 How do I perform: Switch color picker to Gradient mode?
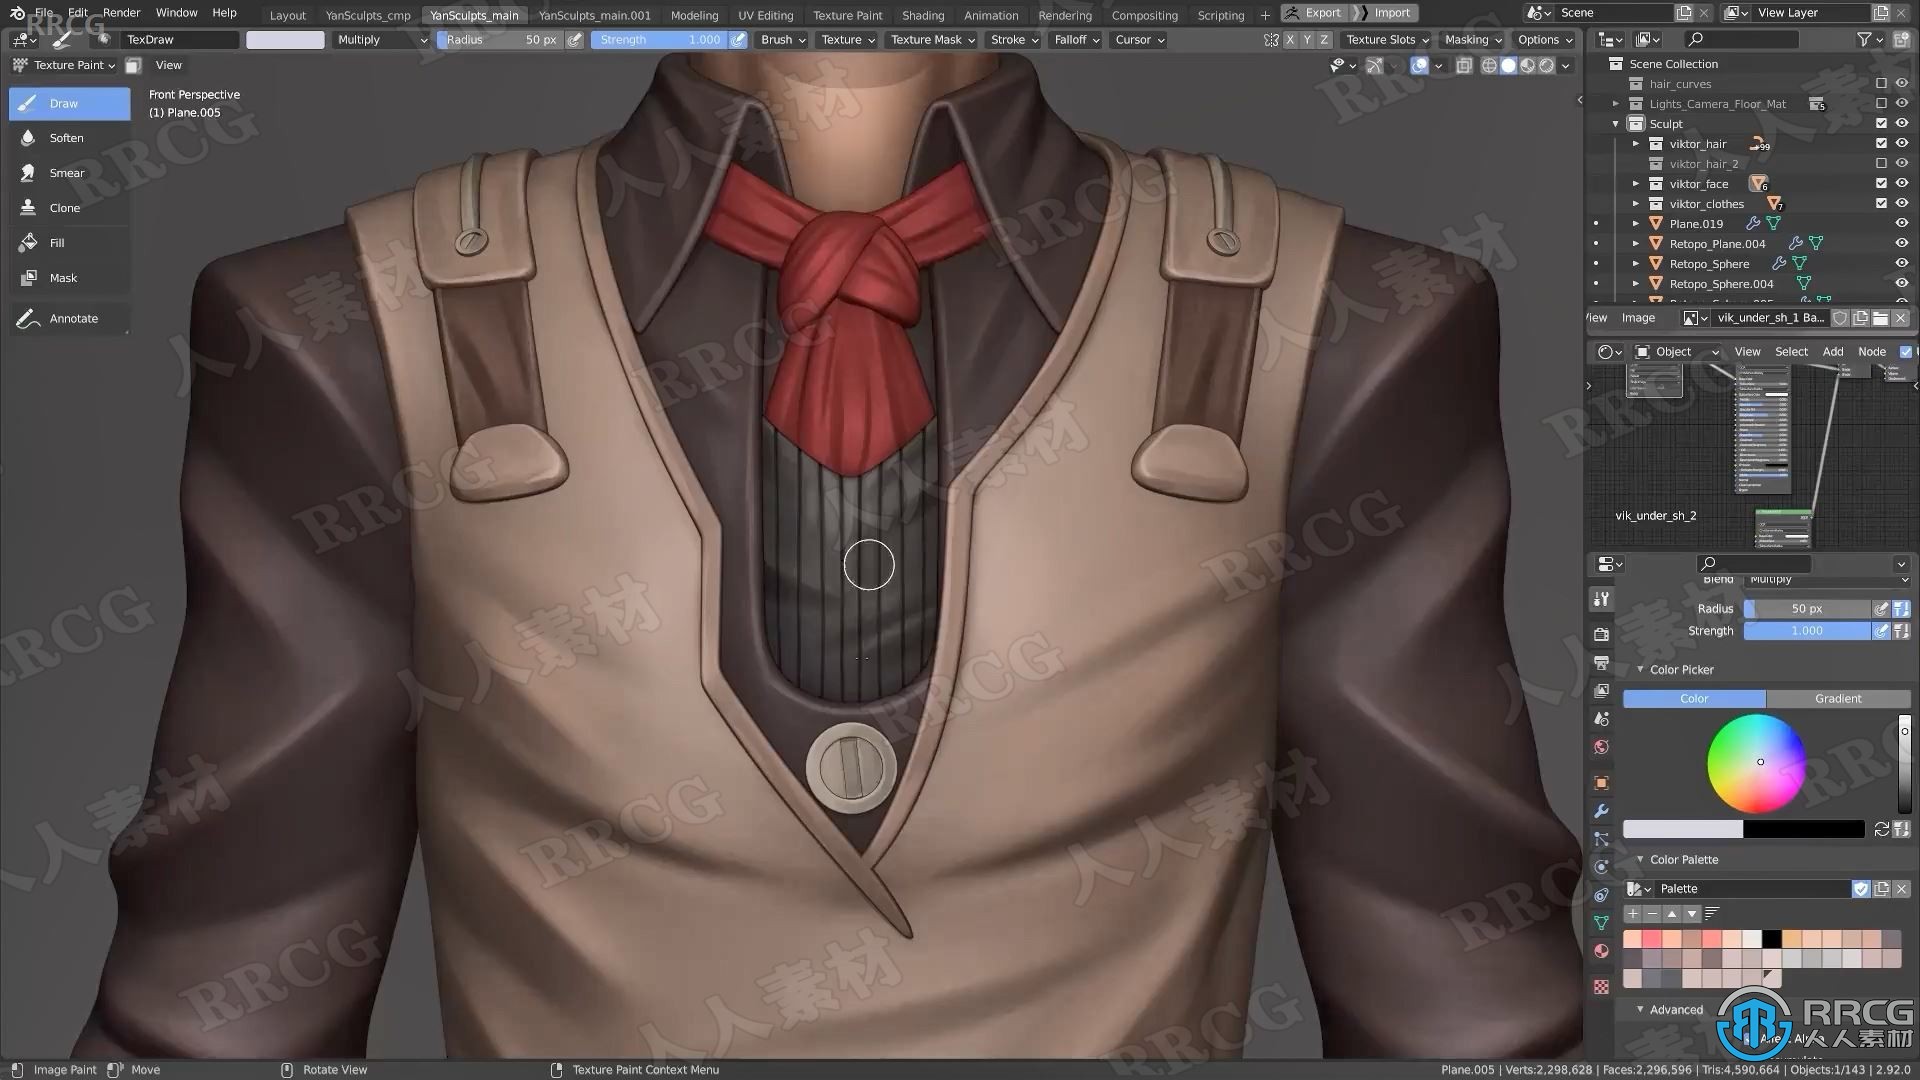(1838, 699)
